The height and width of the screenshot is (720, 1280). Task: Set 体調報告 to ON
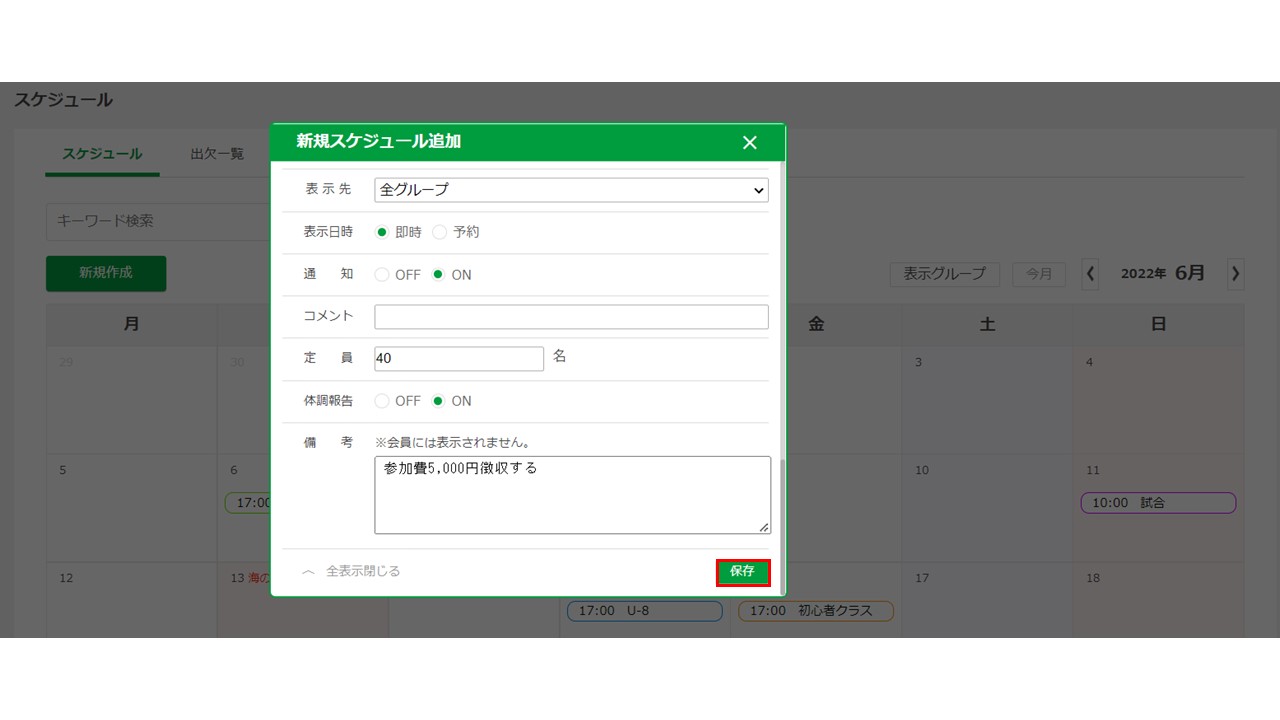438,401
